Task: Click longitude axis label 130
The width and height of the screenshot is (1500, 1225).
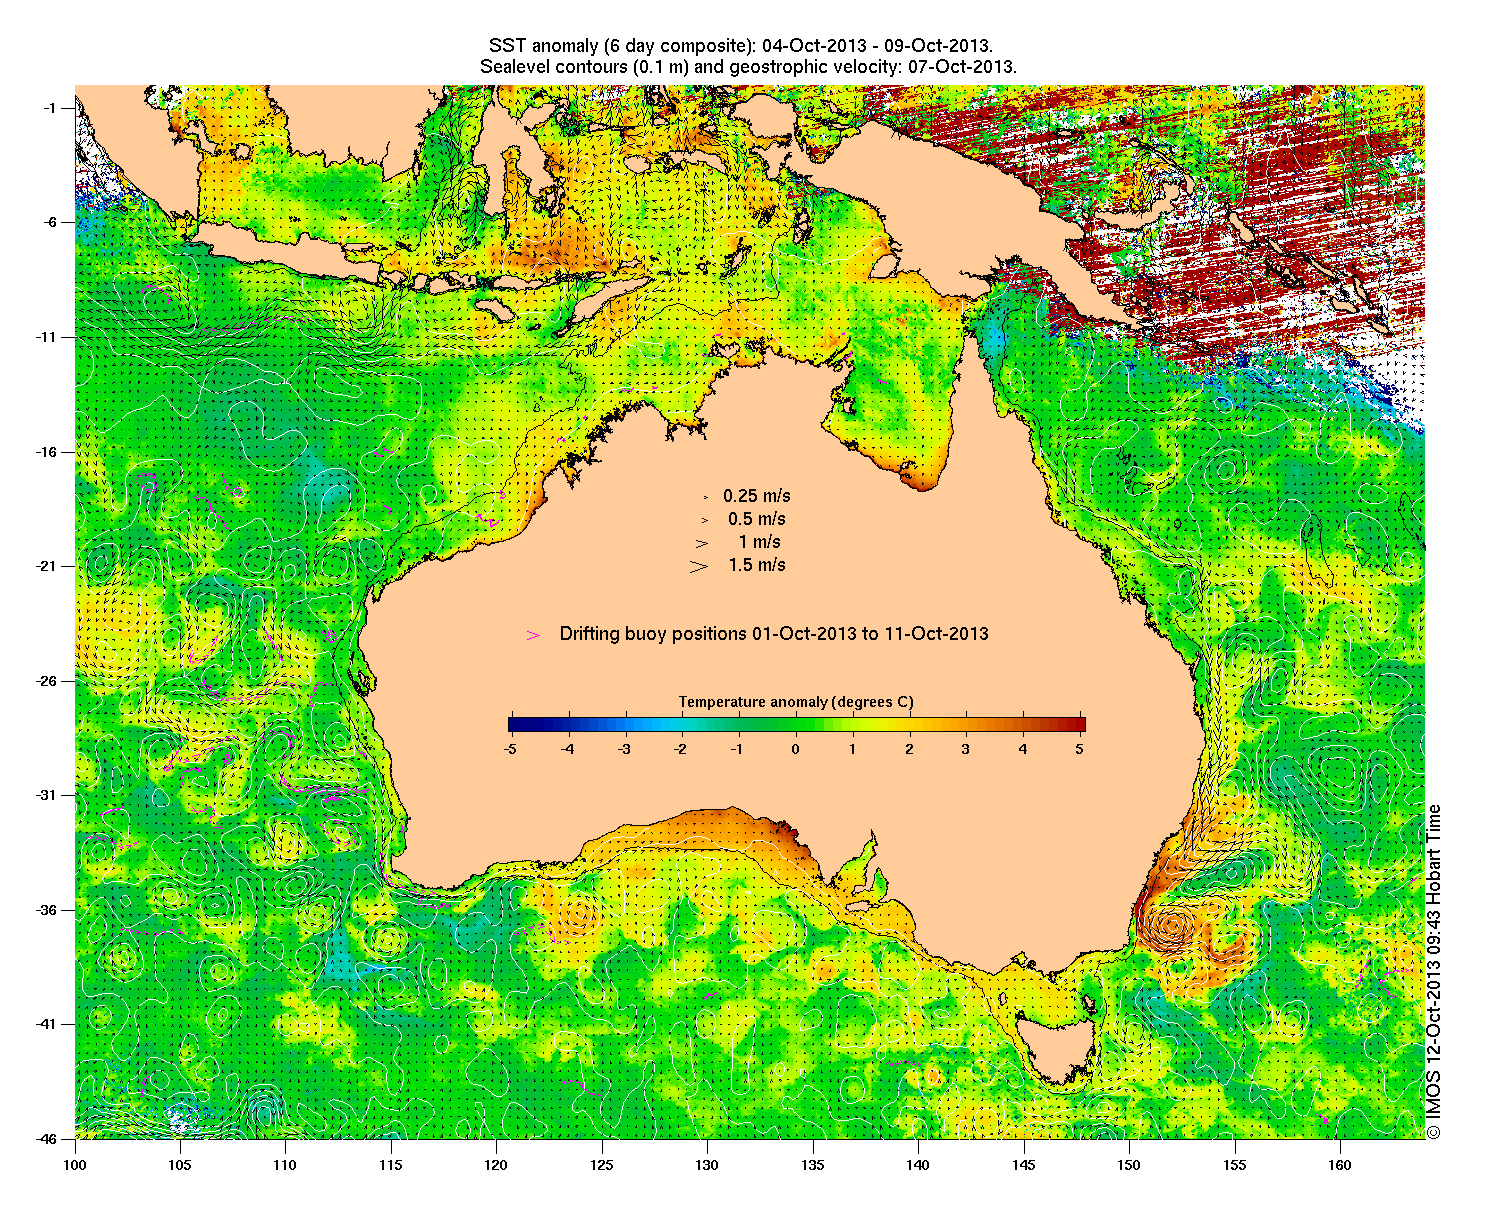Action: point(707,1165)
